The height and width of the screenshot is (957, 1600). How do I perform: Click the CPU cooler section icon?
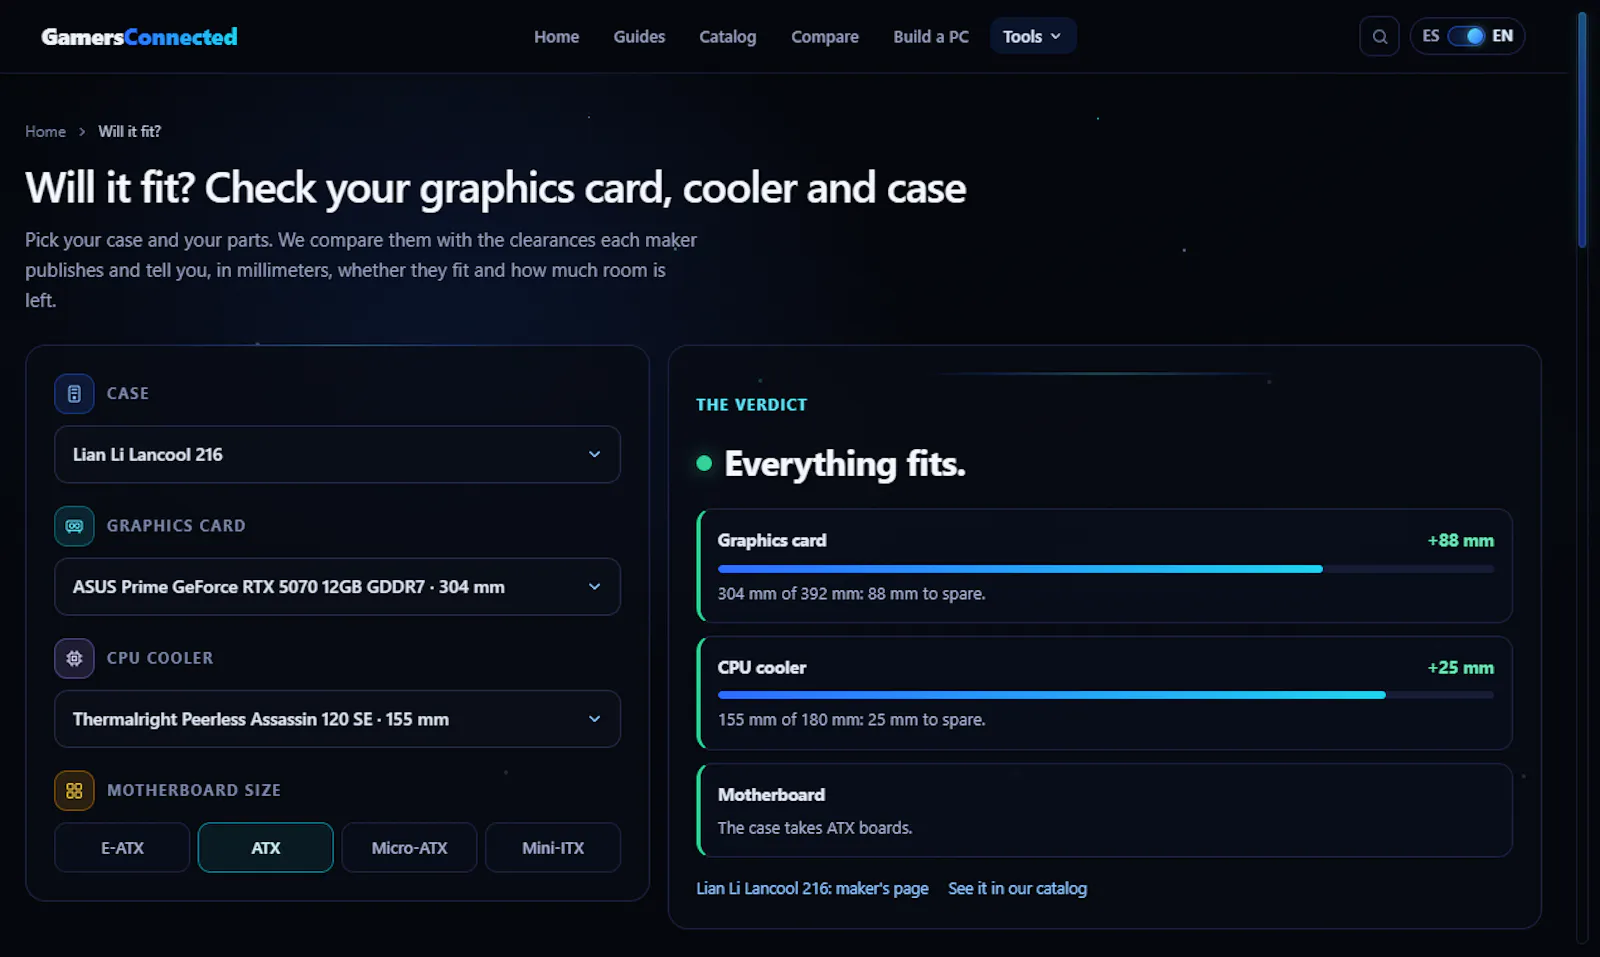click(x=74, y=658)
